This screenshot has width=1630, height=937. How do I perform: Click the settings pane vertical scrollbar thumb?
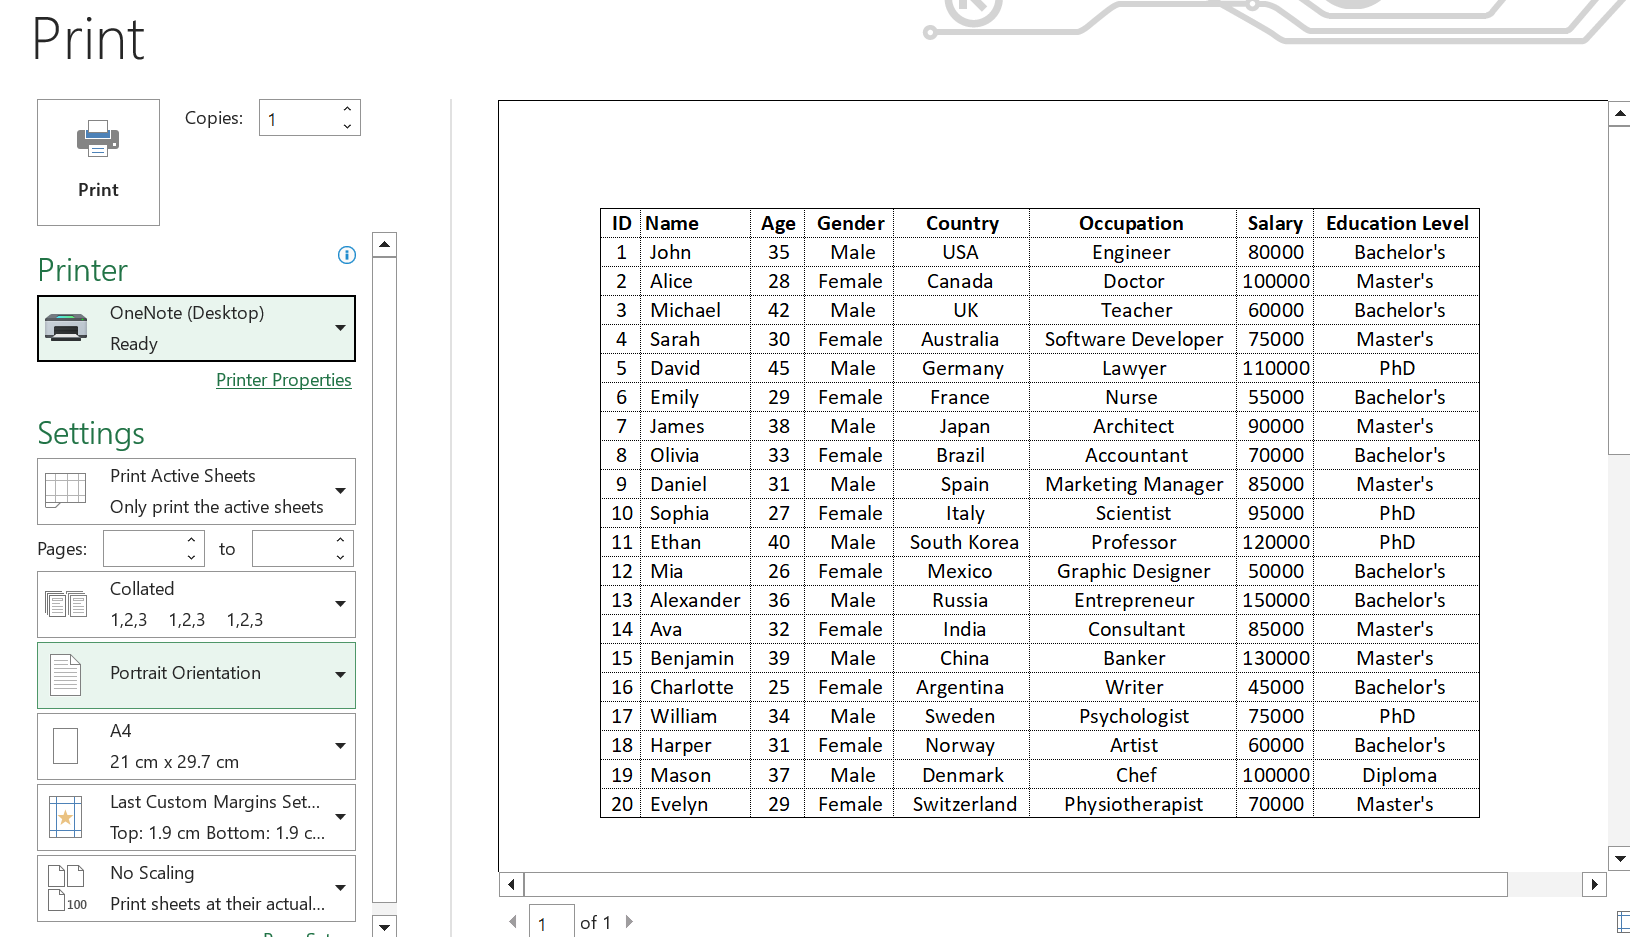[384, 580]
